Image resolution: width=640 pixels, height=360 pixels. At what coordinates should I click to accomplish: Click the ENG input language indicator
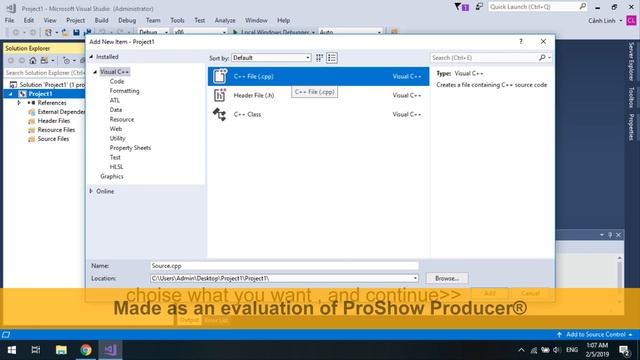click(x=572, y=350)
